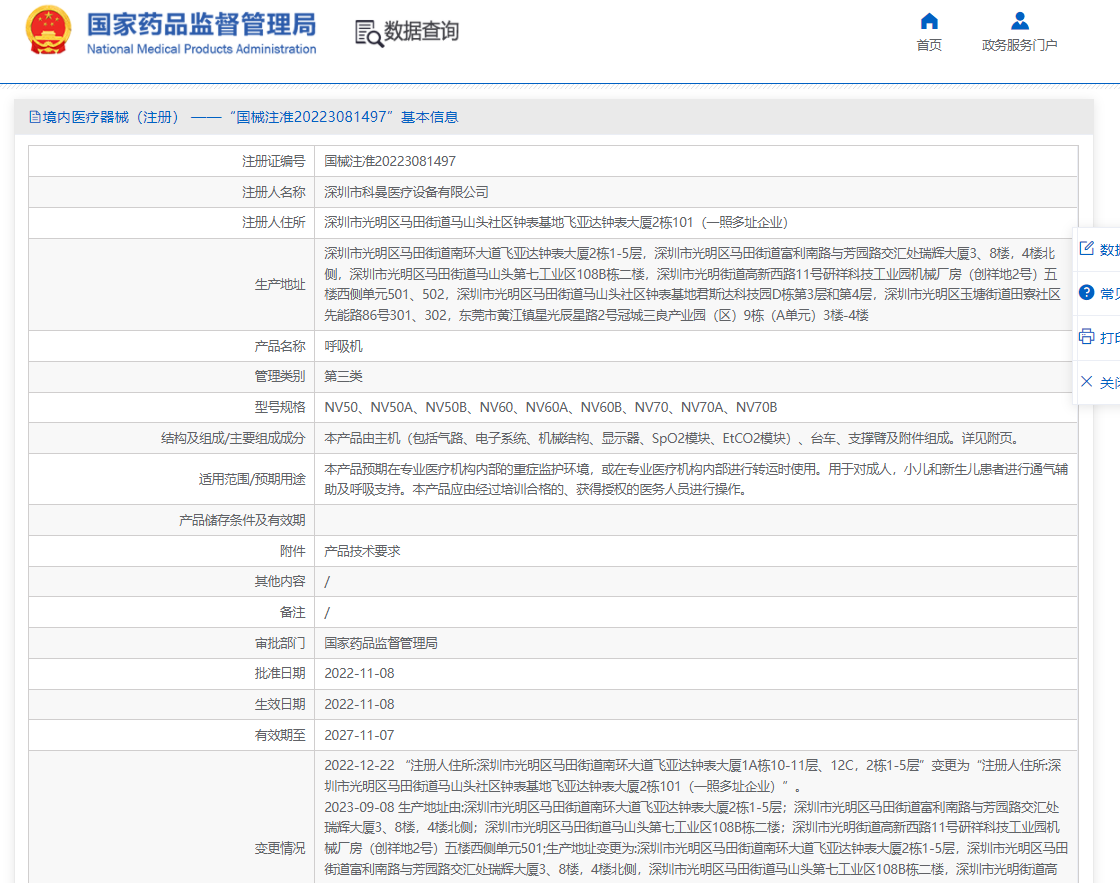The width and height of the screenshot is (1120, 883).
Task: Click the NV50 model list value
Action: pos(551,407)
